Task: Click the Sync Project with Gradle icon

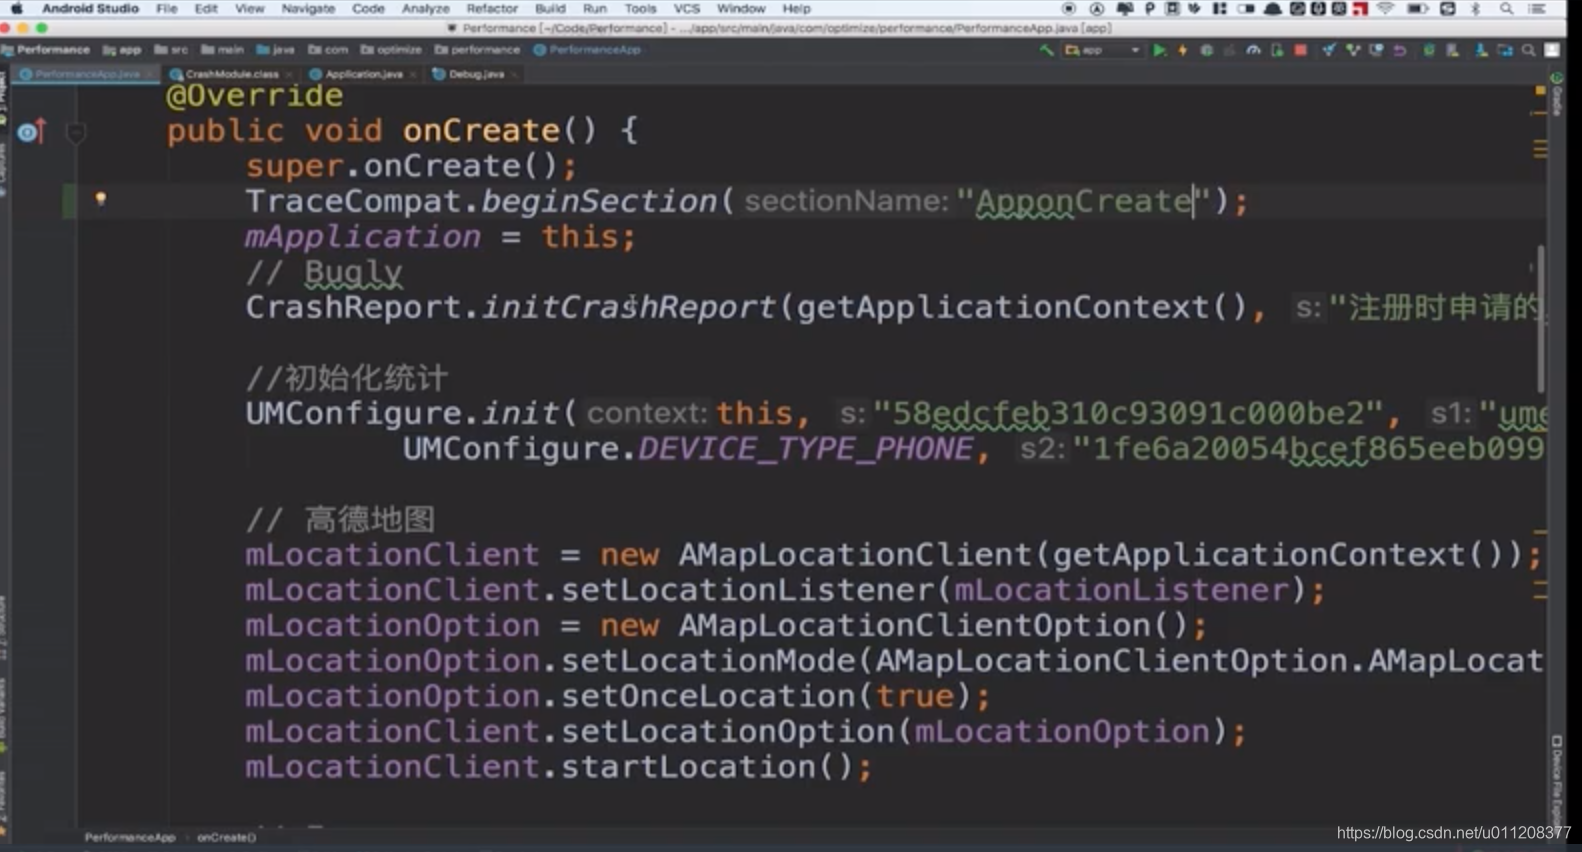Action: click(1429, 49)
